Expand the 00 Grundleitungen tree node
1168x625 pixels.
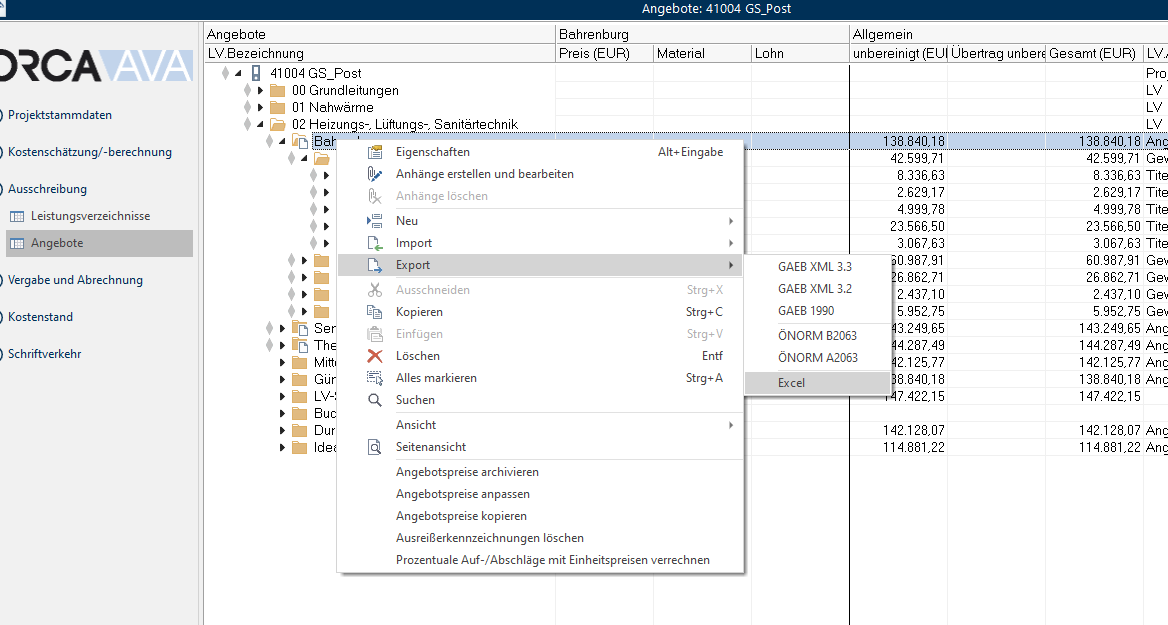[x=260, y=91]
